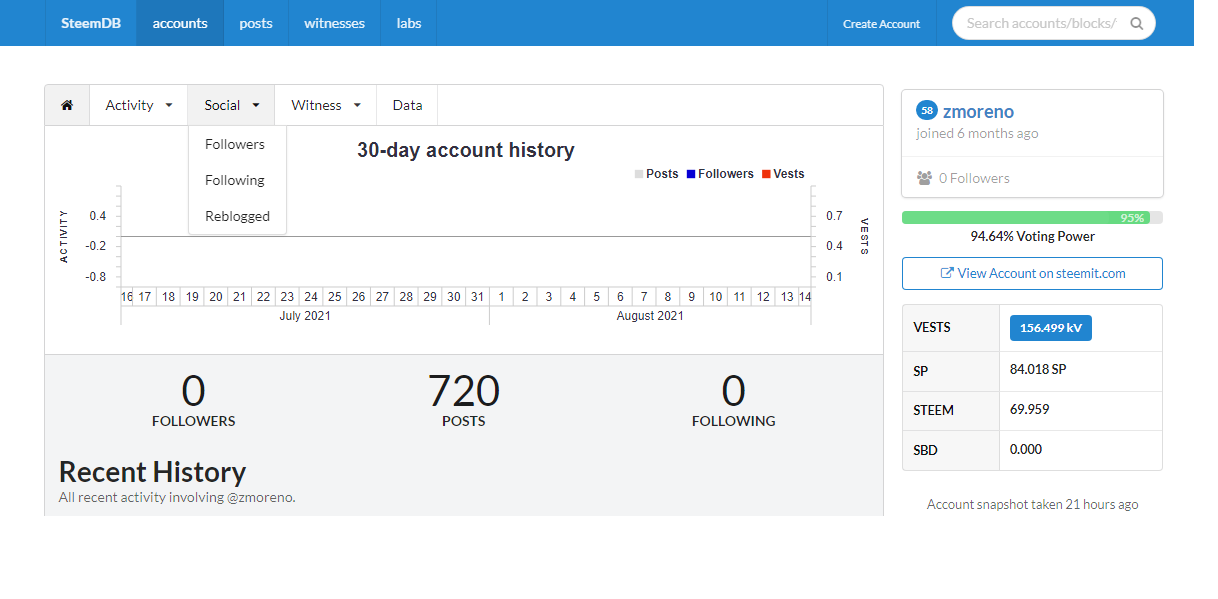Viewport: 1218px width, 599px height.
Task: Click the Recent History heading
Action: [152, 471]
